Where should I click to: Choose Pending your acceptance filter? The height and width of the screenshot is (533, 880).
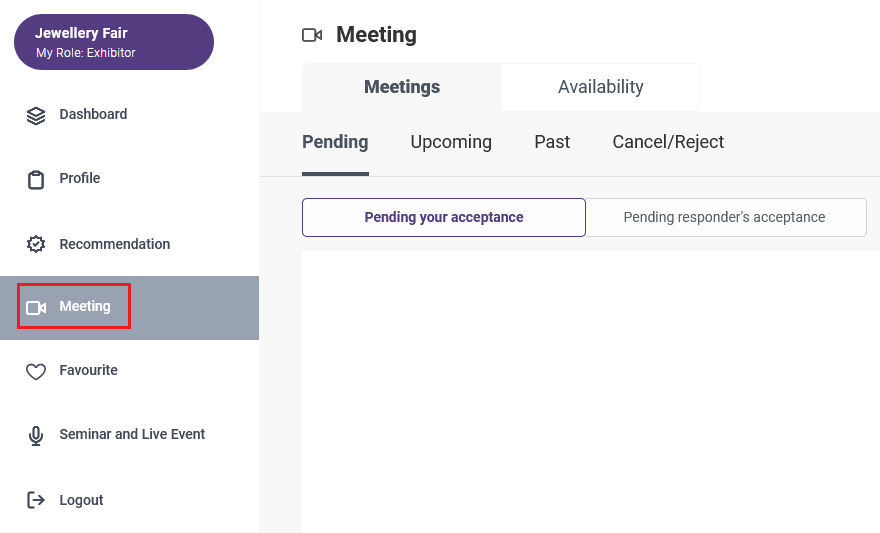444,217
